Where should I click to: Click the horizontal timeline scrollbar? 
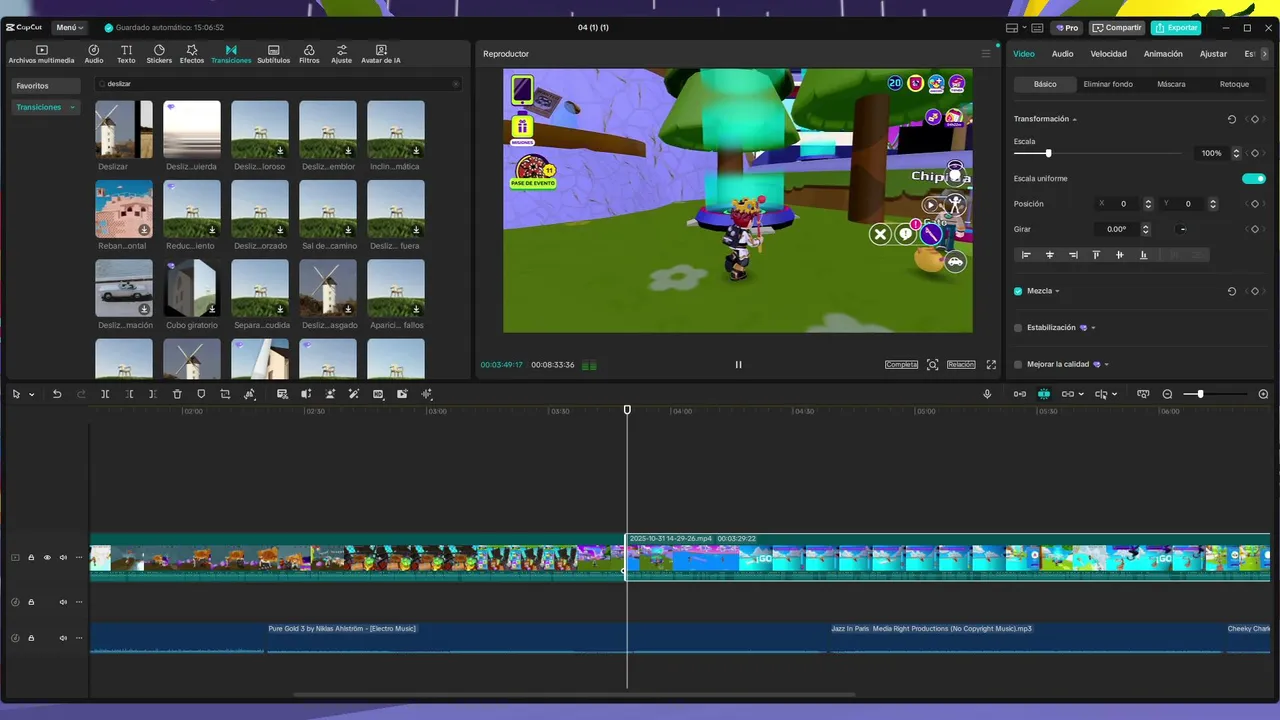[574, 694]
